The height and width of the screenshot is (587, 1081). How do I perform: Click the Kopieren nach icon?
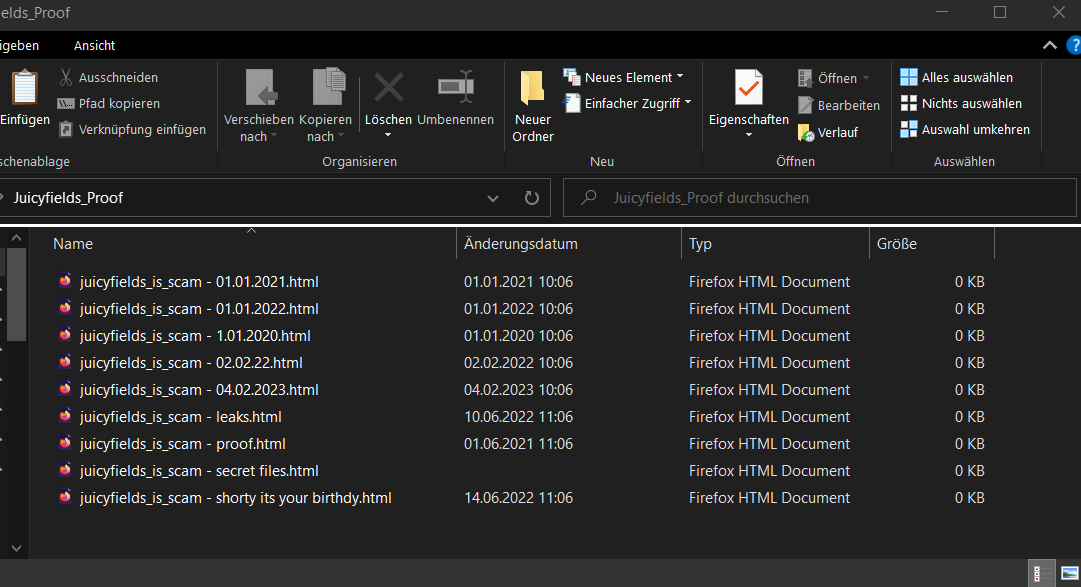(x=329, y=87)
